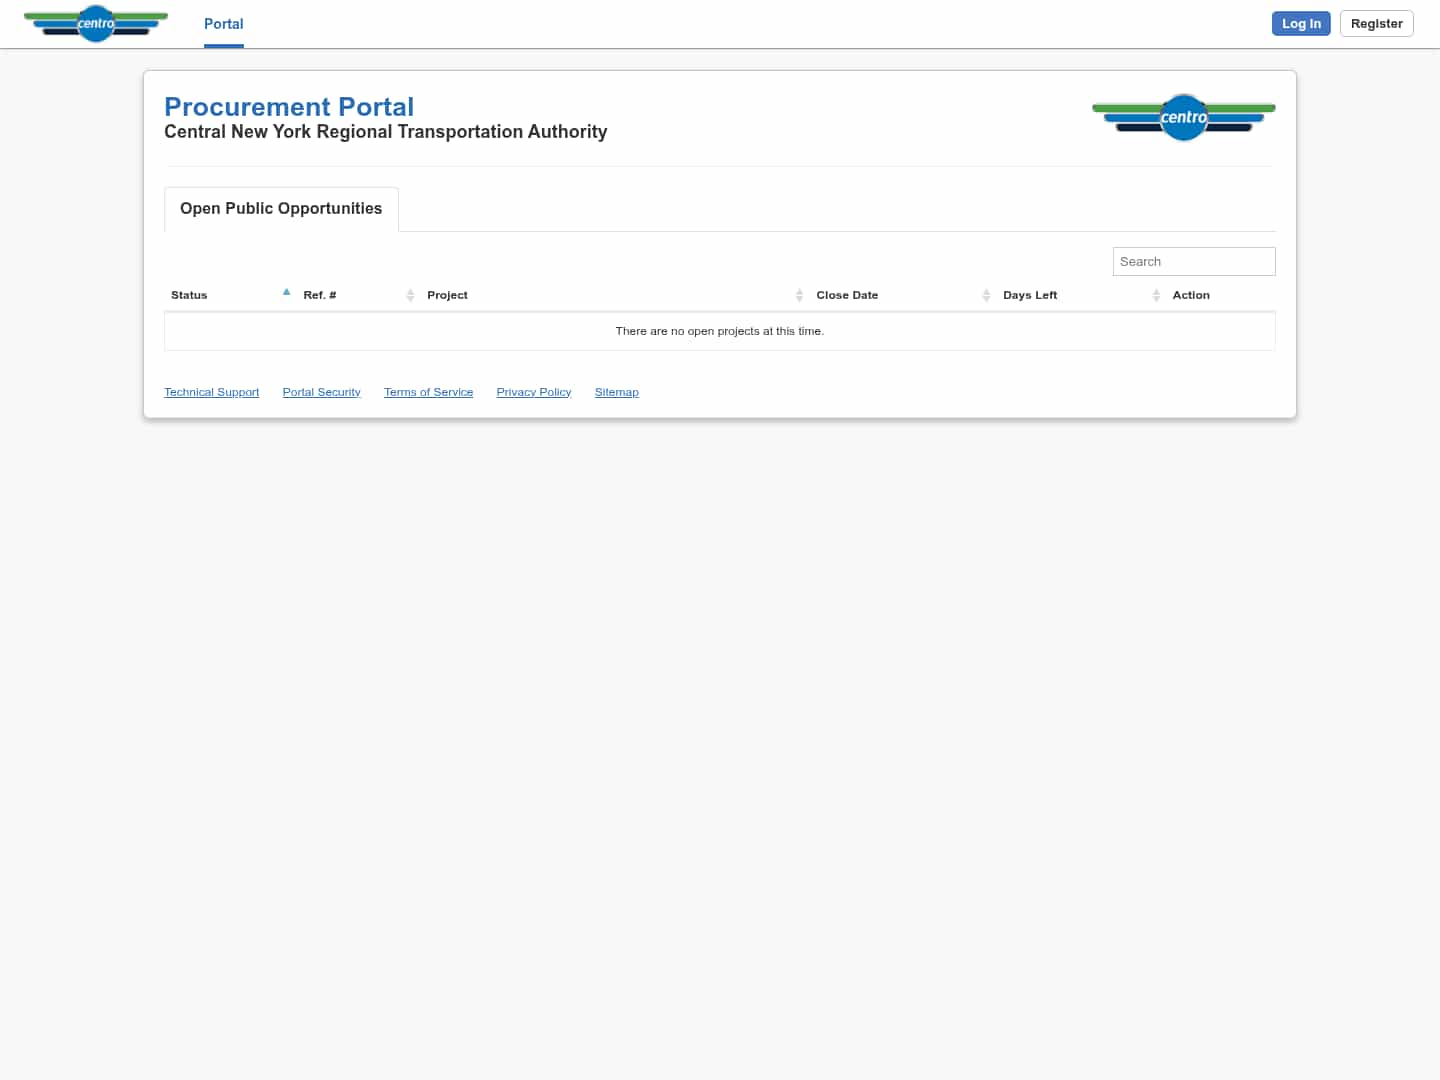Visit the Privacy Policy link
Viewport: 1440px width, 1080px height.
pyautogui.click(x=533, y=392)
